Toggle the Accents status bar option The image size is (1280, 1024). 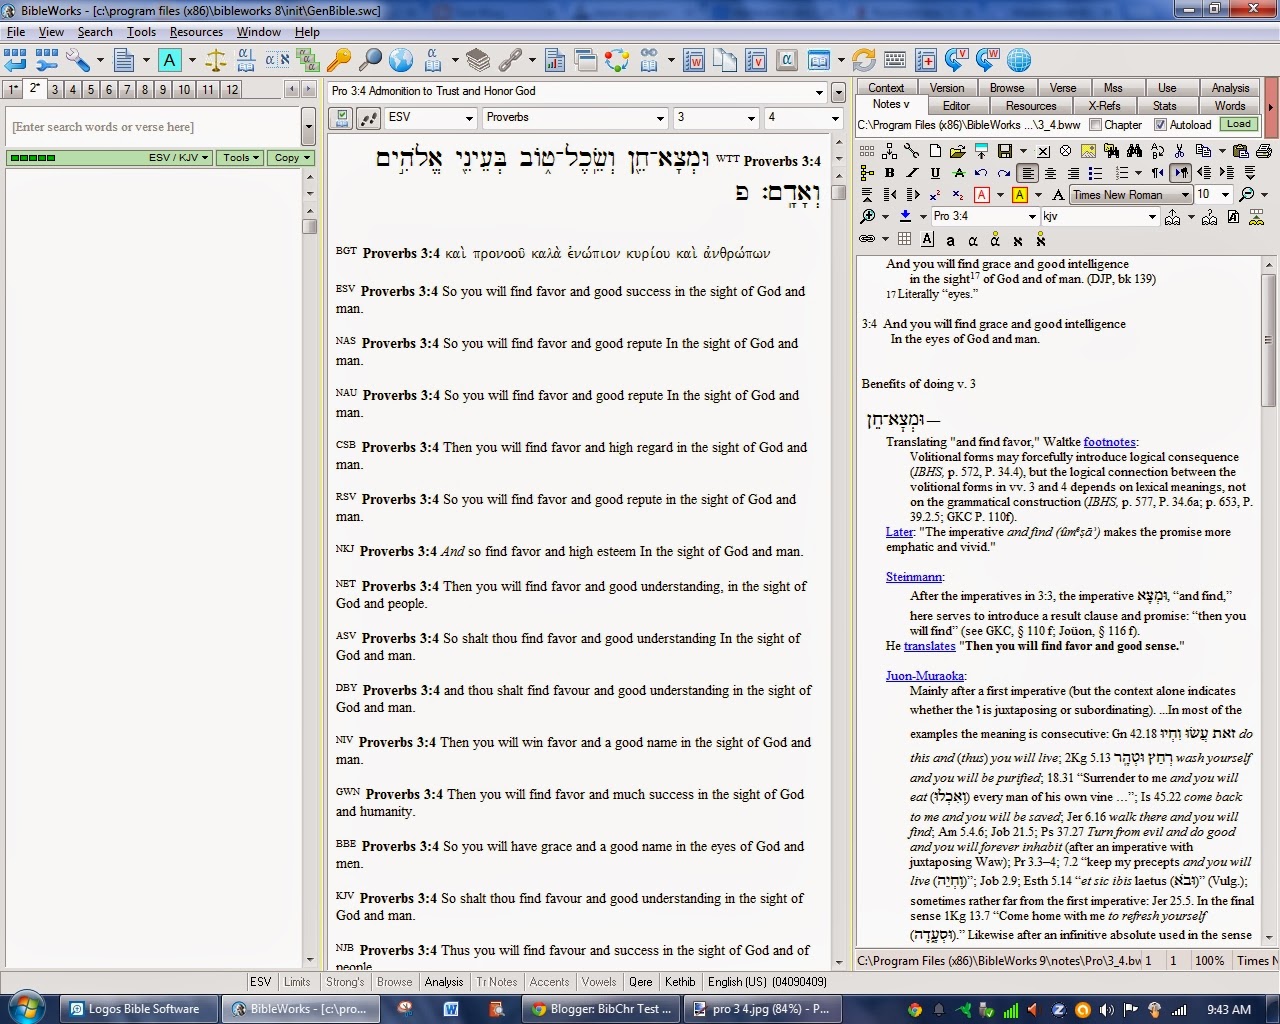(x=549, y=982)
